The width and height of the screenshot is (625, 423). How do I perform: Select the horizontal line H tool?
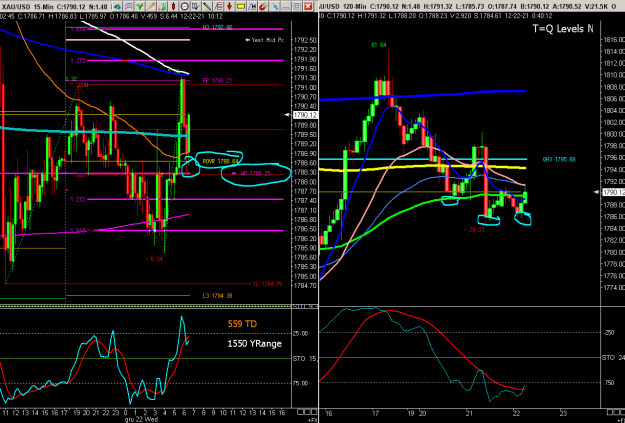tap(252, 6)
